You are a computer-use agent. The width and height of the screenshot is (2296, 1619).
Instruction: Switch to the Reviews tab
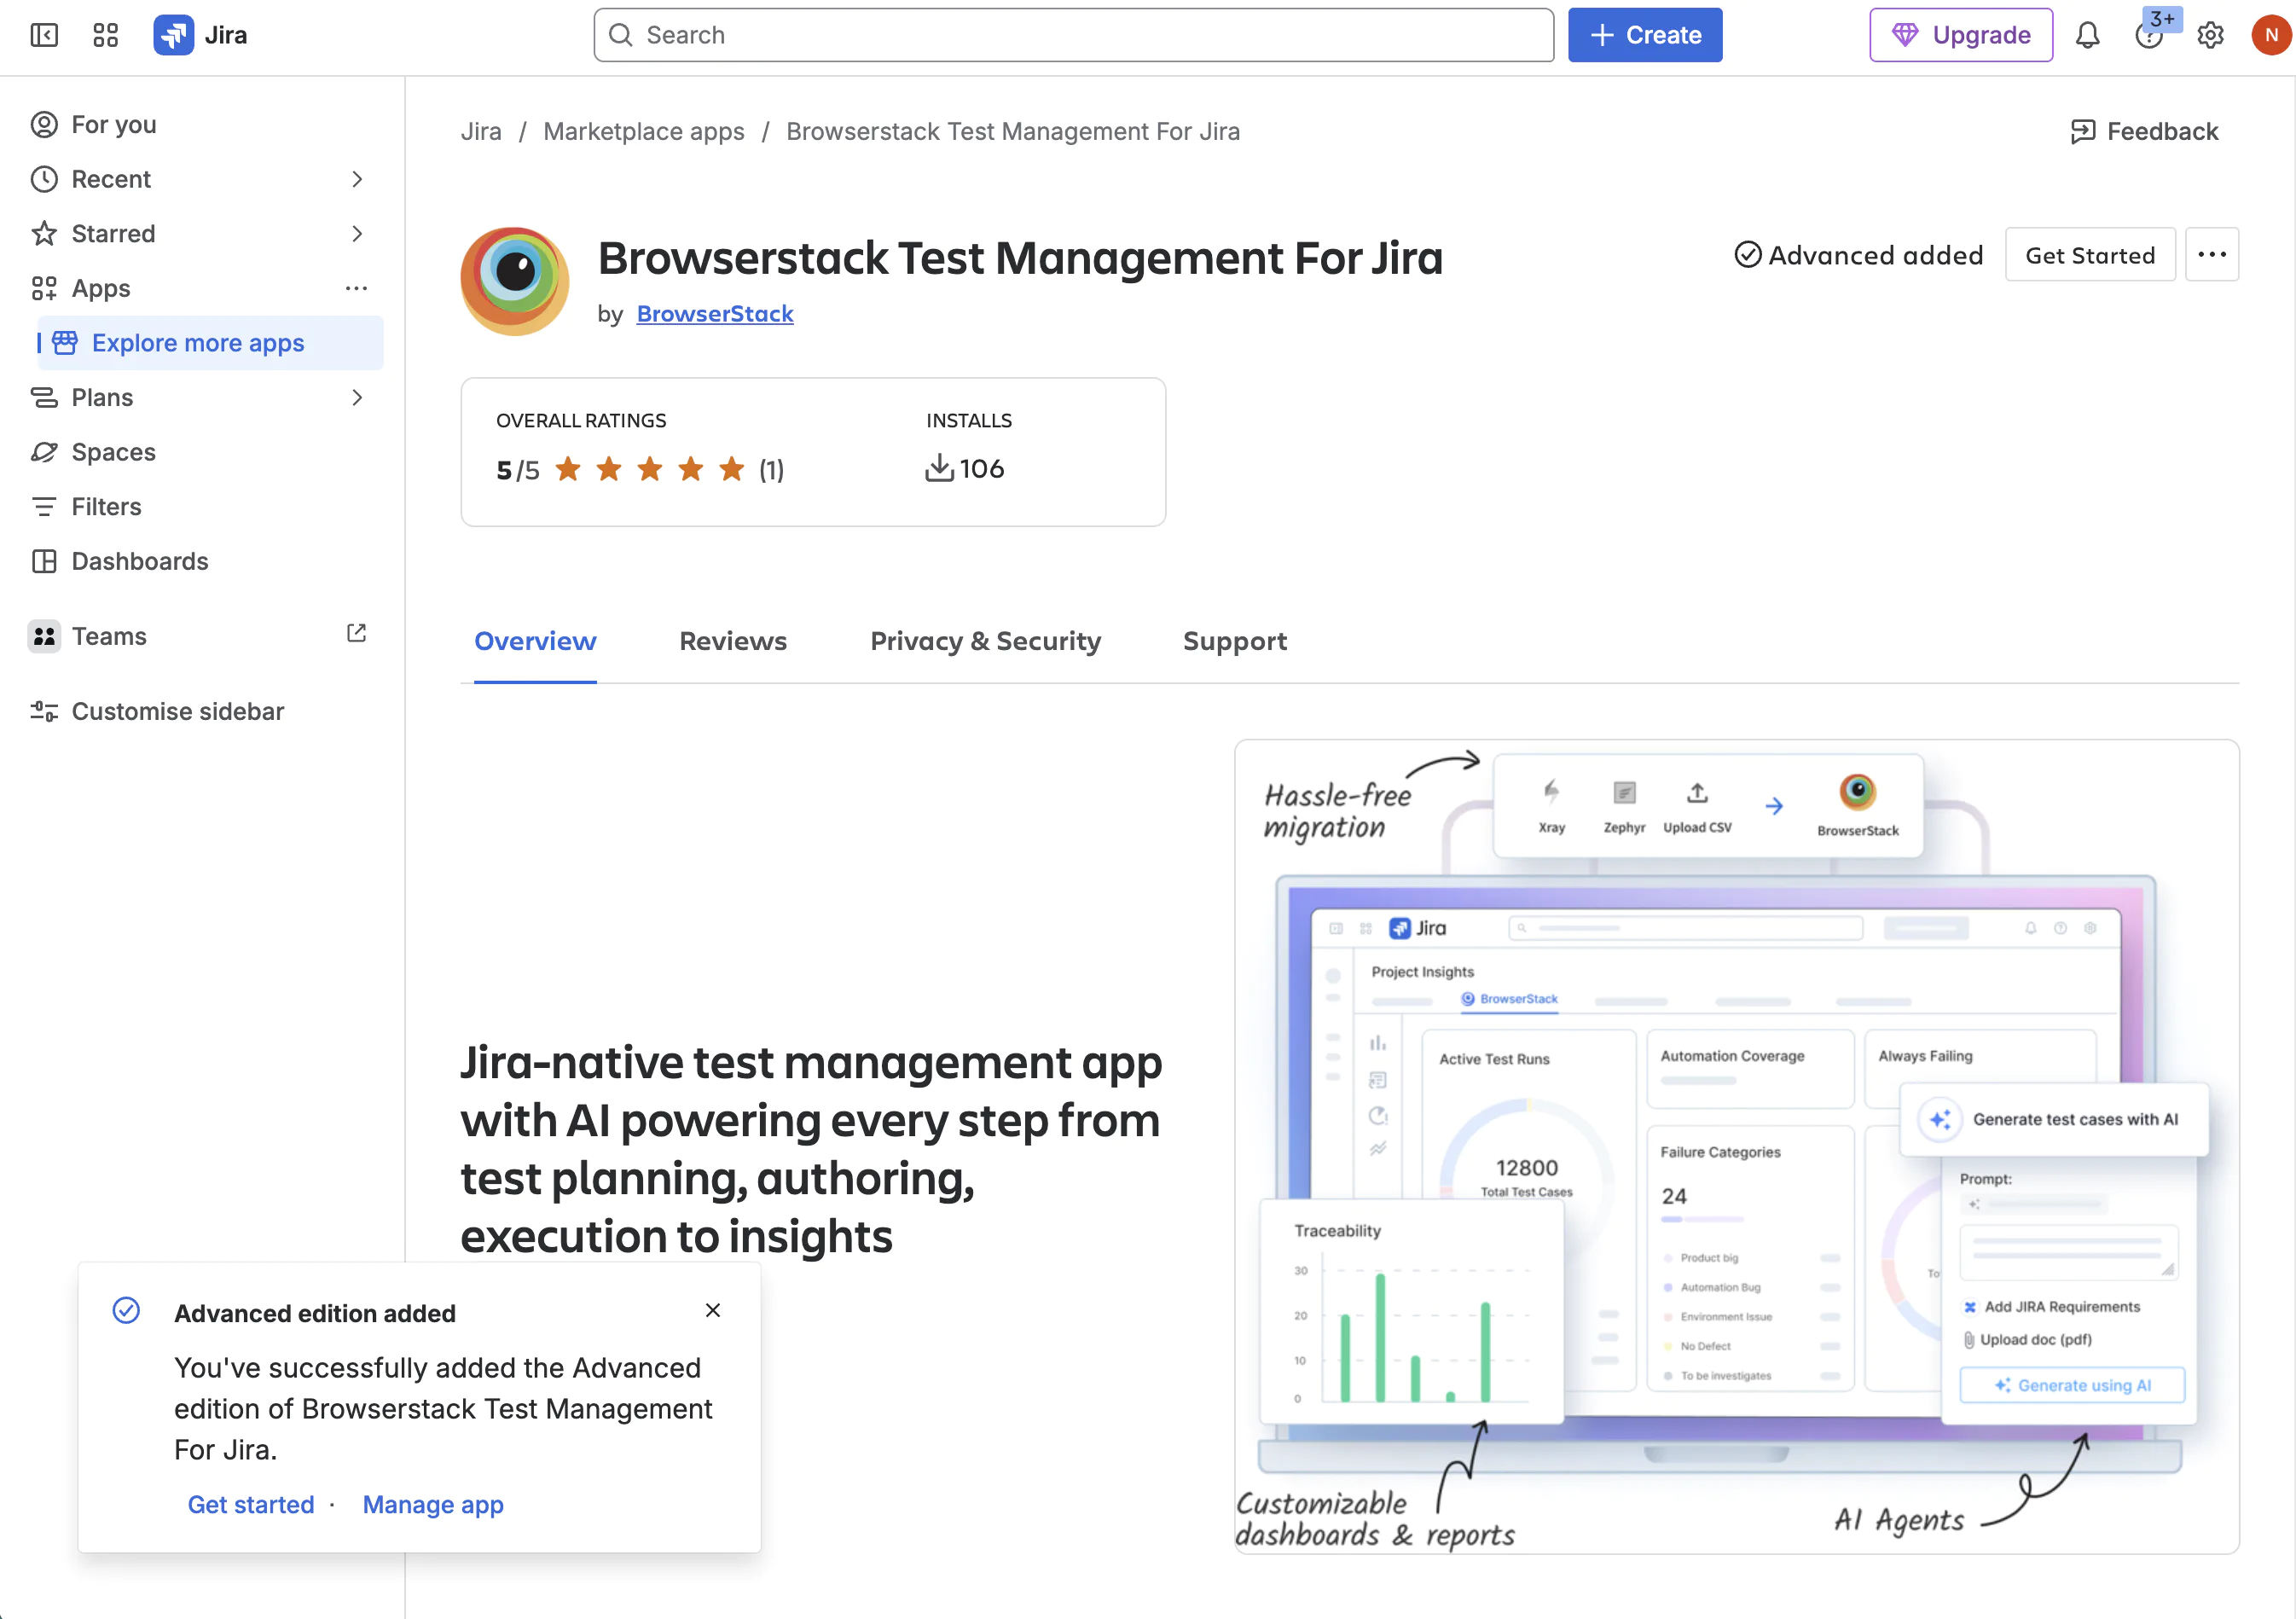pos(733,641)
